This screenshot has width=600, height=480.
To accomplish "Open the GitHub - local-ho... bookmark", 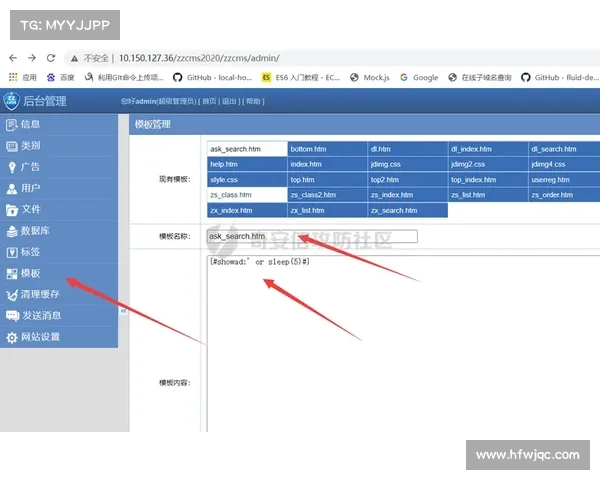I will (213, 77).
